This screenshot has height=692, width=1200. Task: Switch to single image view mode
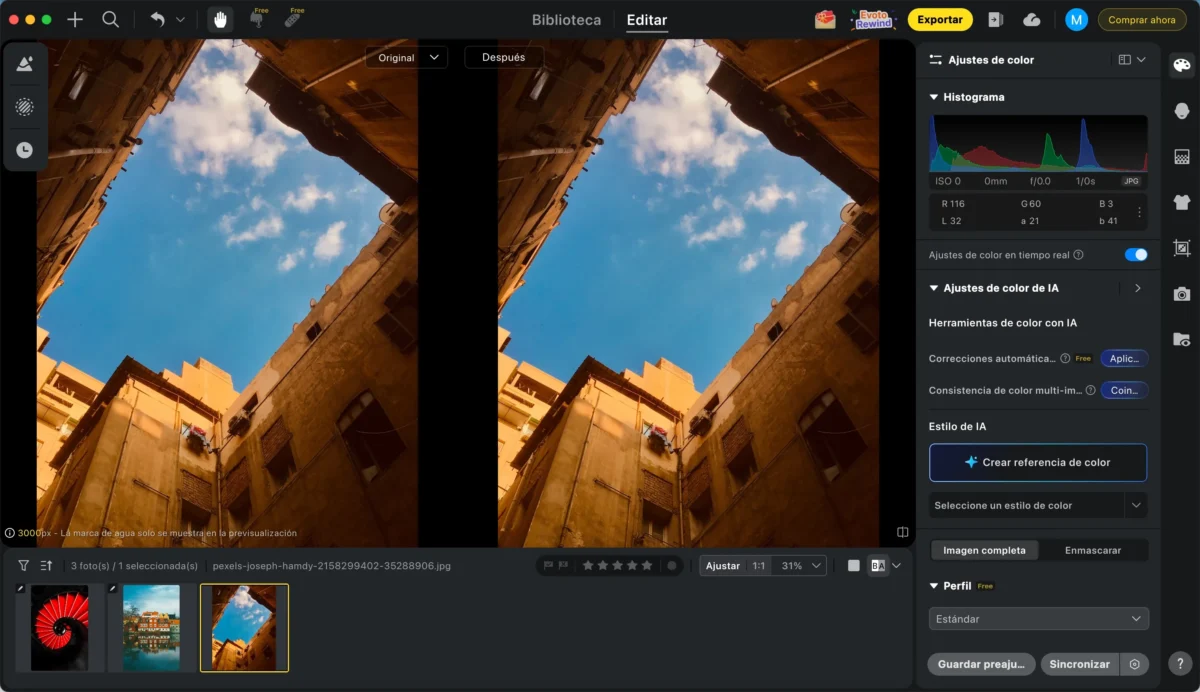[x=853, y=566]
